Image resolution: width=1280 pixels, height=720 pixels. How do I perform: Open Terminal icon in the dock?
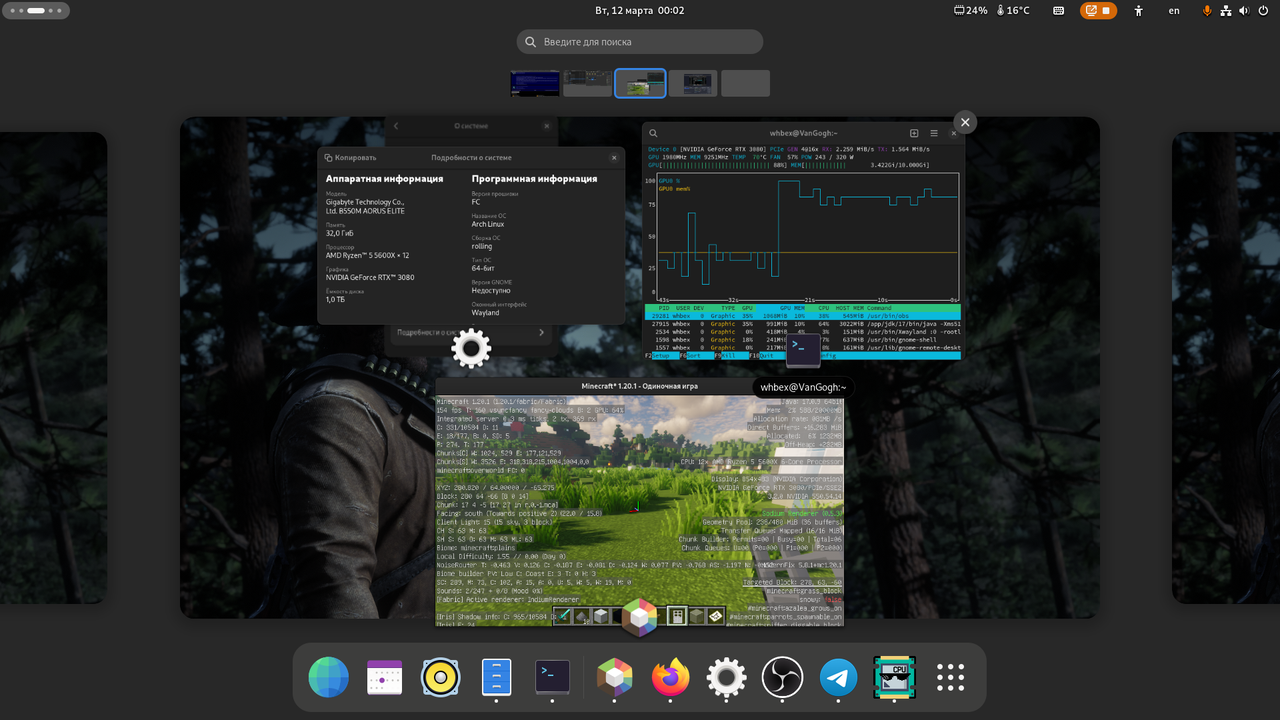pyautogui.click(x=553, y=677)
